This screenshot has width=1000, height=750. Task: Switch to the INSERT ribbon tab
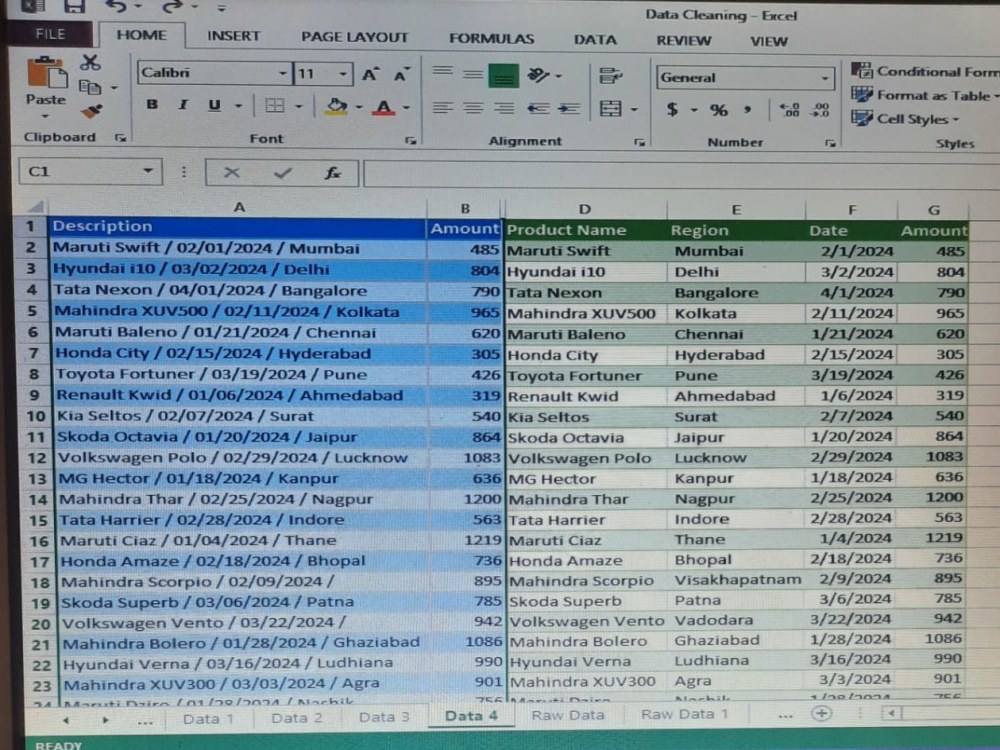233,36
